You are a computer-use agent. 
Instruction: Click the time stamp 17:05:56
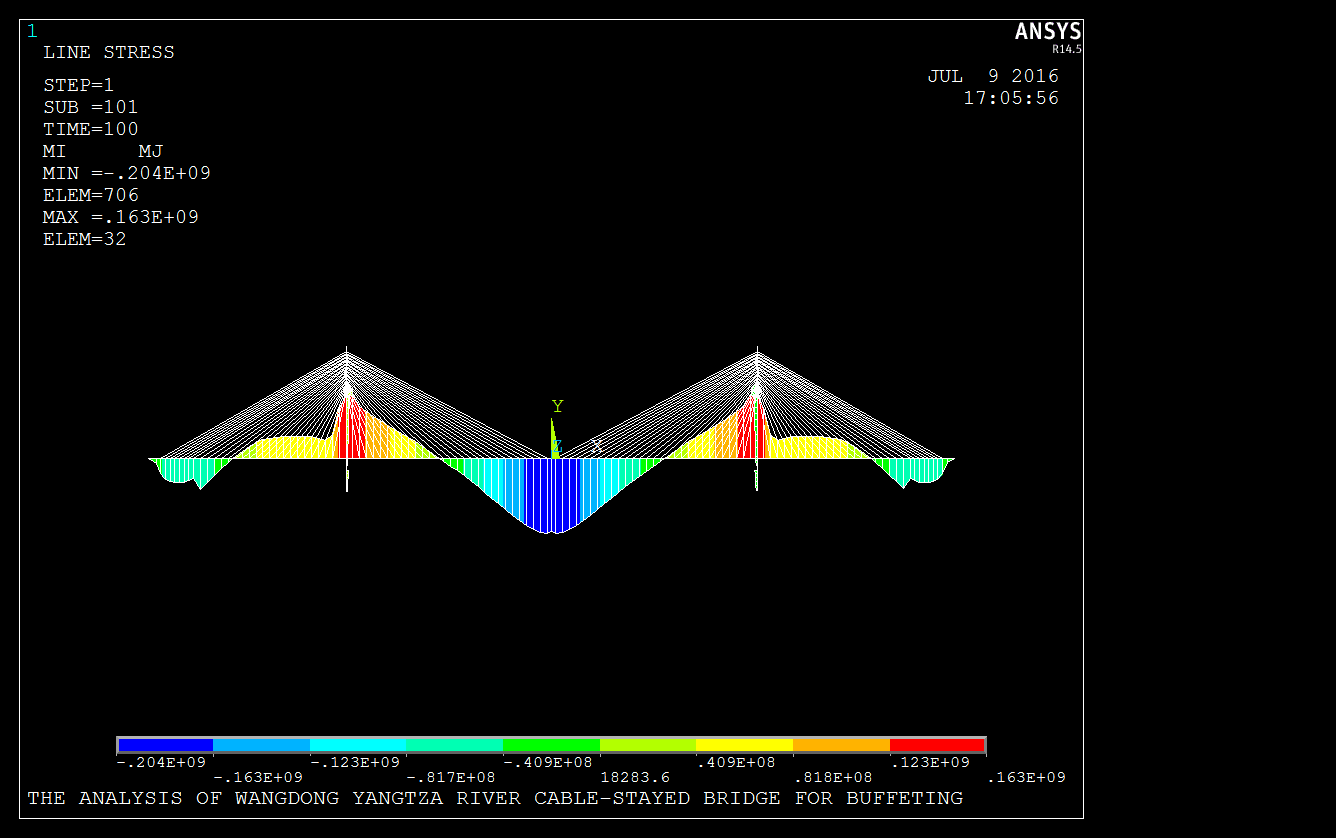(1011, 98)
